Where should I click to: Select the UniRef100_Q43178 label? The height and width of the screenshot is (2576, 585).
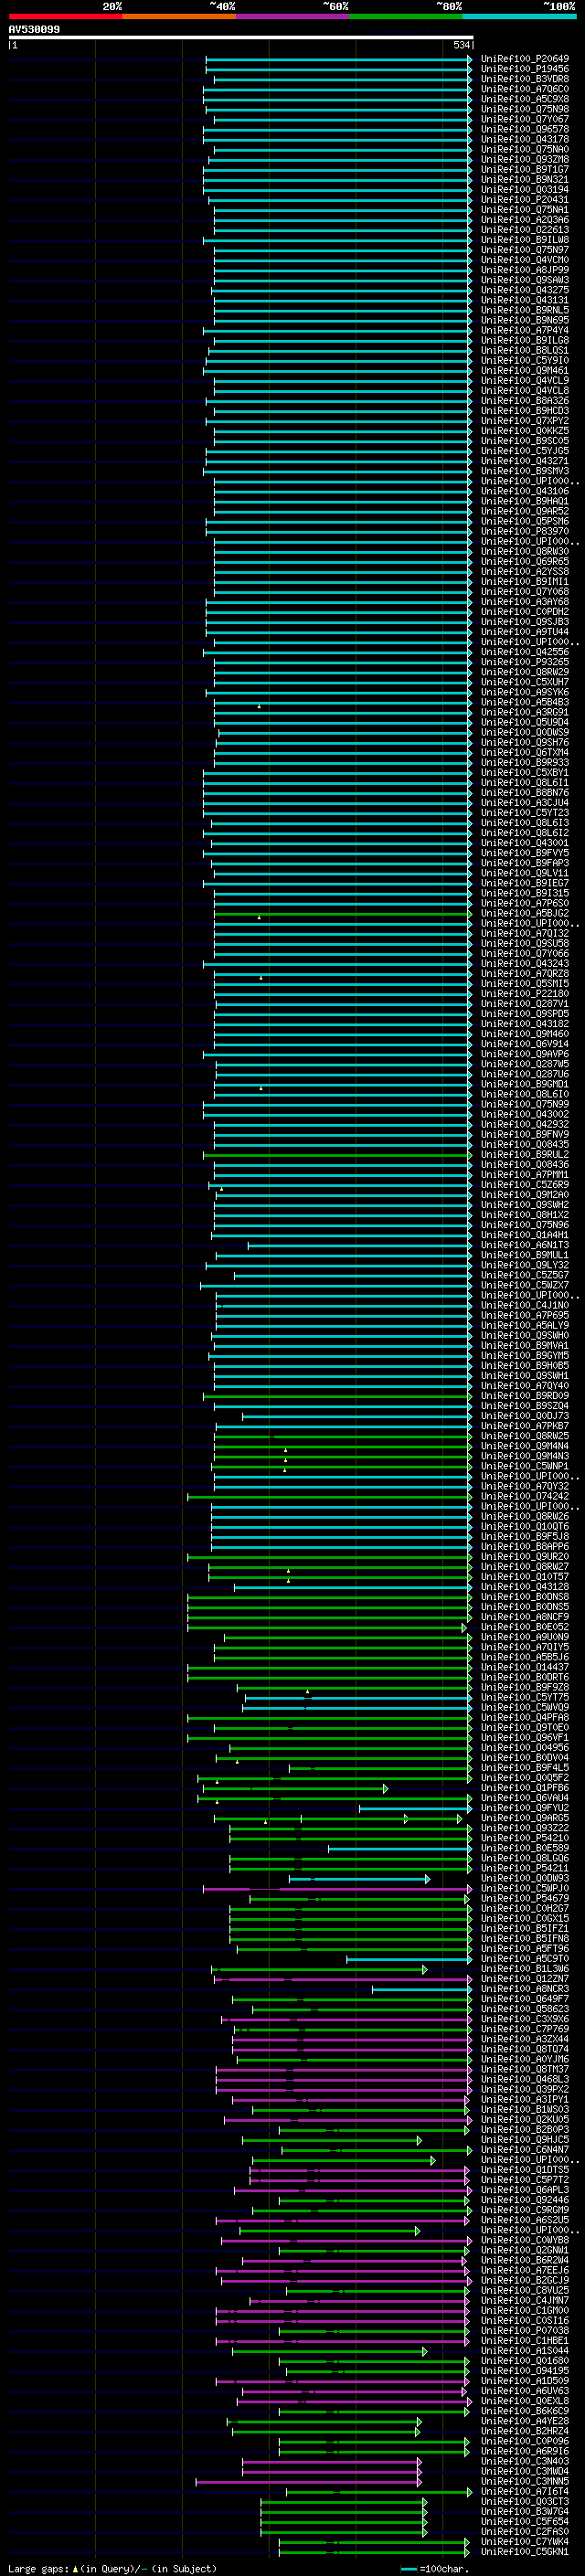pyautogui.click(x=525, y=139)
